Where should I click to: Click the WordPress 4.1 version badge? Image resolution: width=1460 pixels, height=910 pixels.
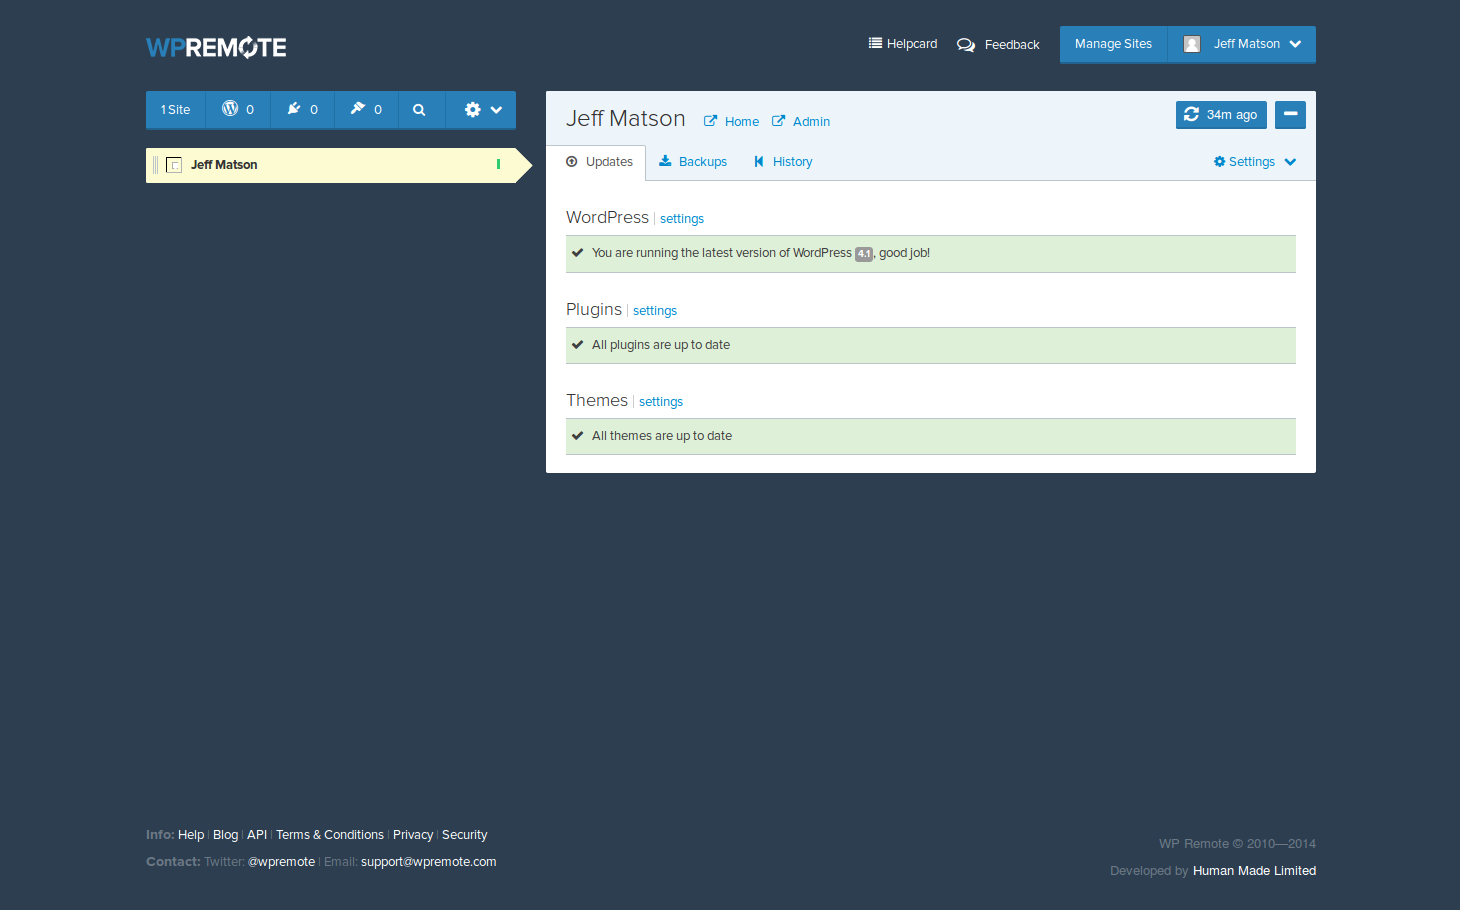pos(864,254)
